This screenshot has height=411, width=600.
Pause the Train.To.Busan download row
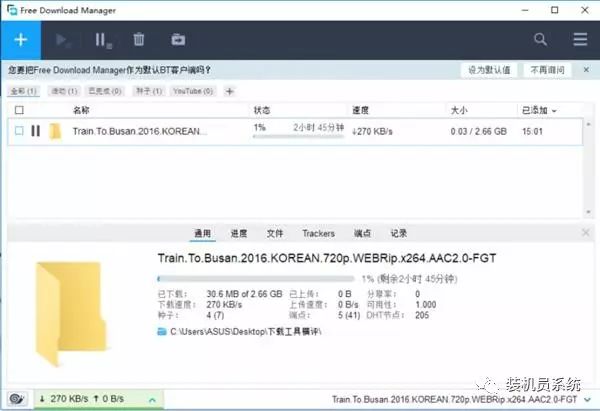coord(36,131)
